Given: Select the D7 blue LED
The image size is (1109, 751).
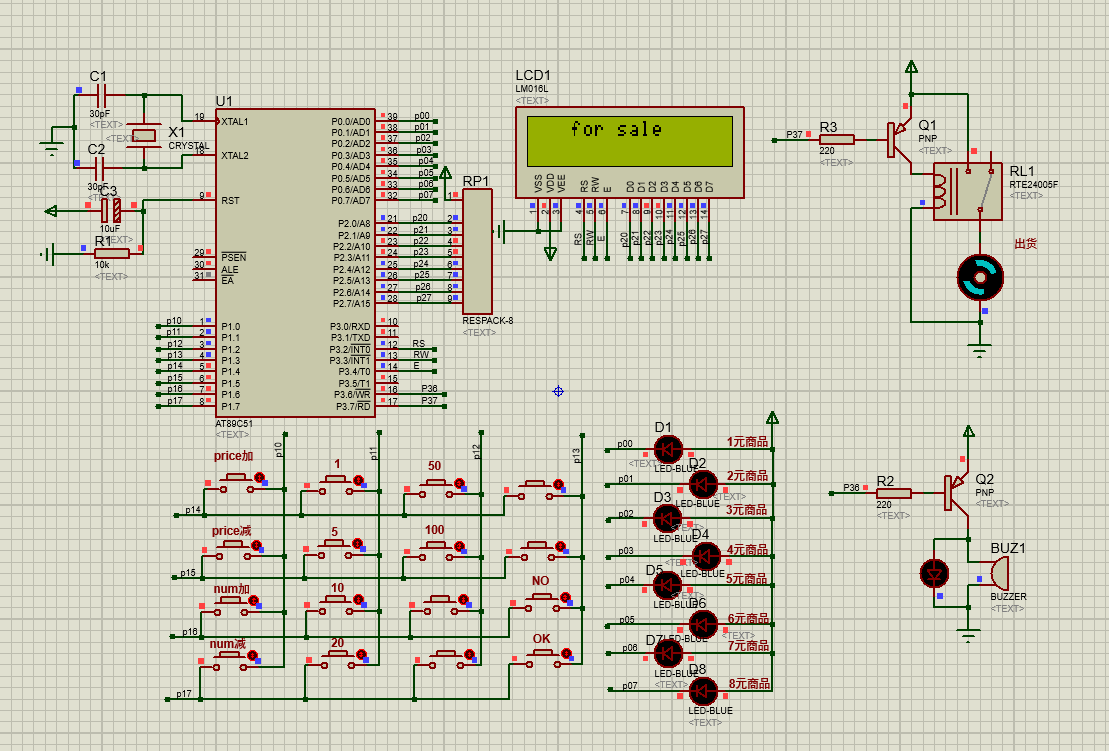Looking at the screenshot, I should (668, 653).
